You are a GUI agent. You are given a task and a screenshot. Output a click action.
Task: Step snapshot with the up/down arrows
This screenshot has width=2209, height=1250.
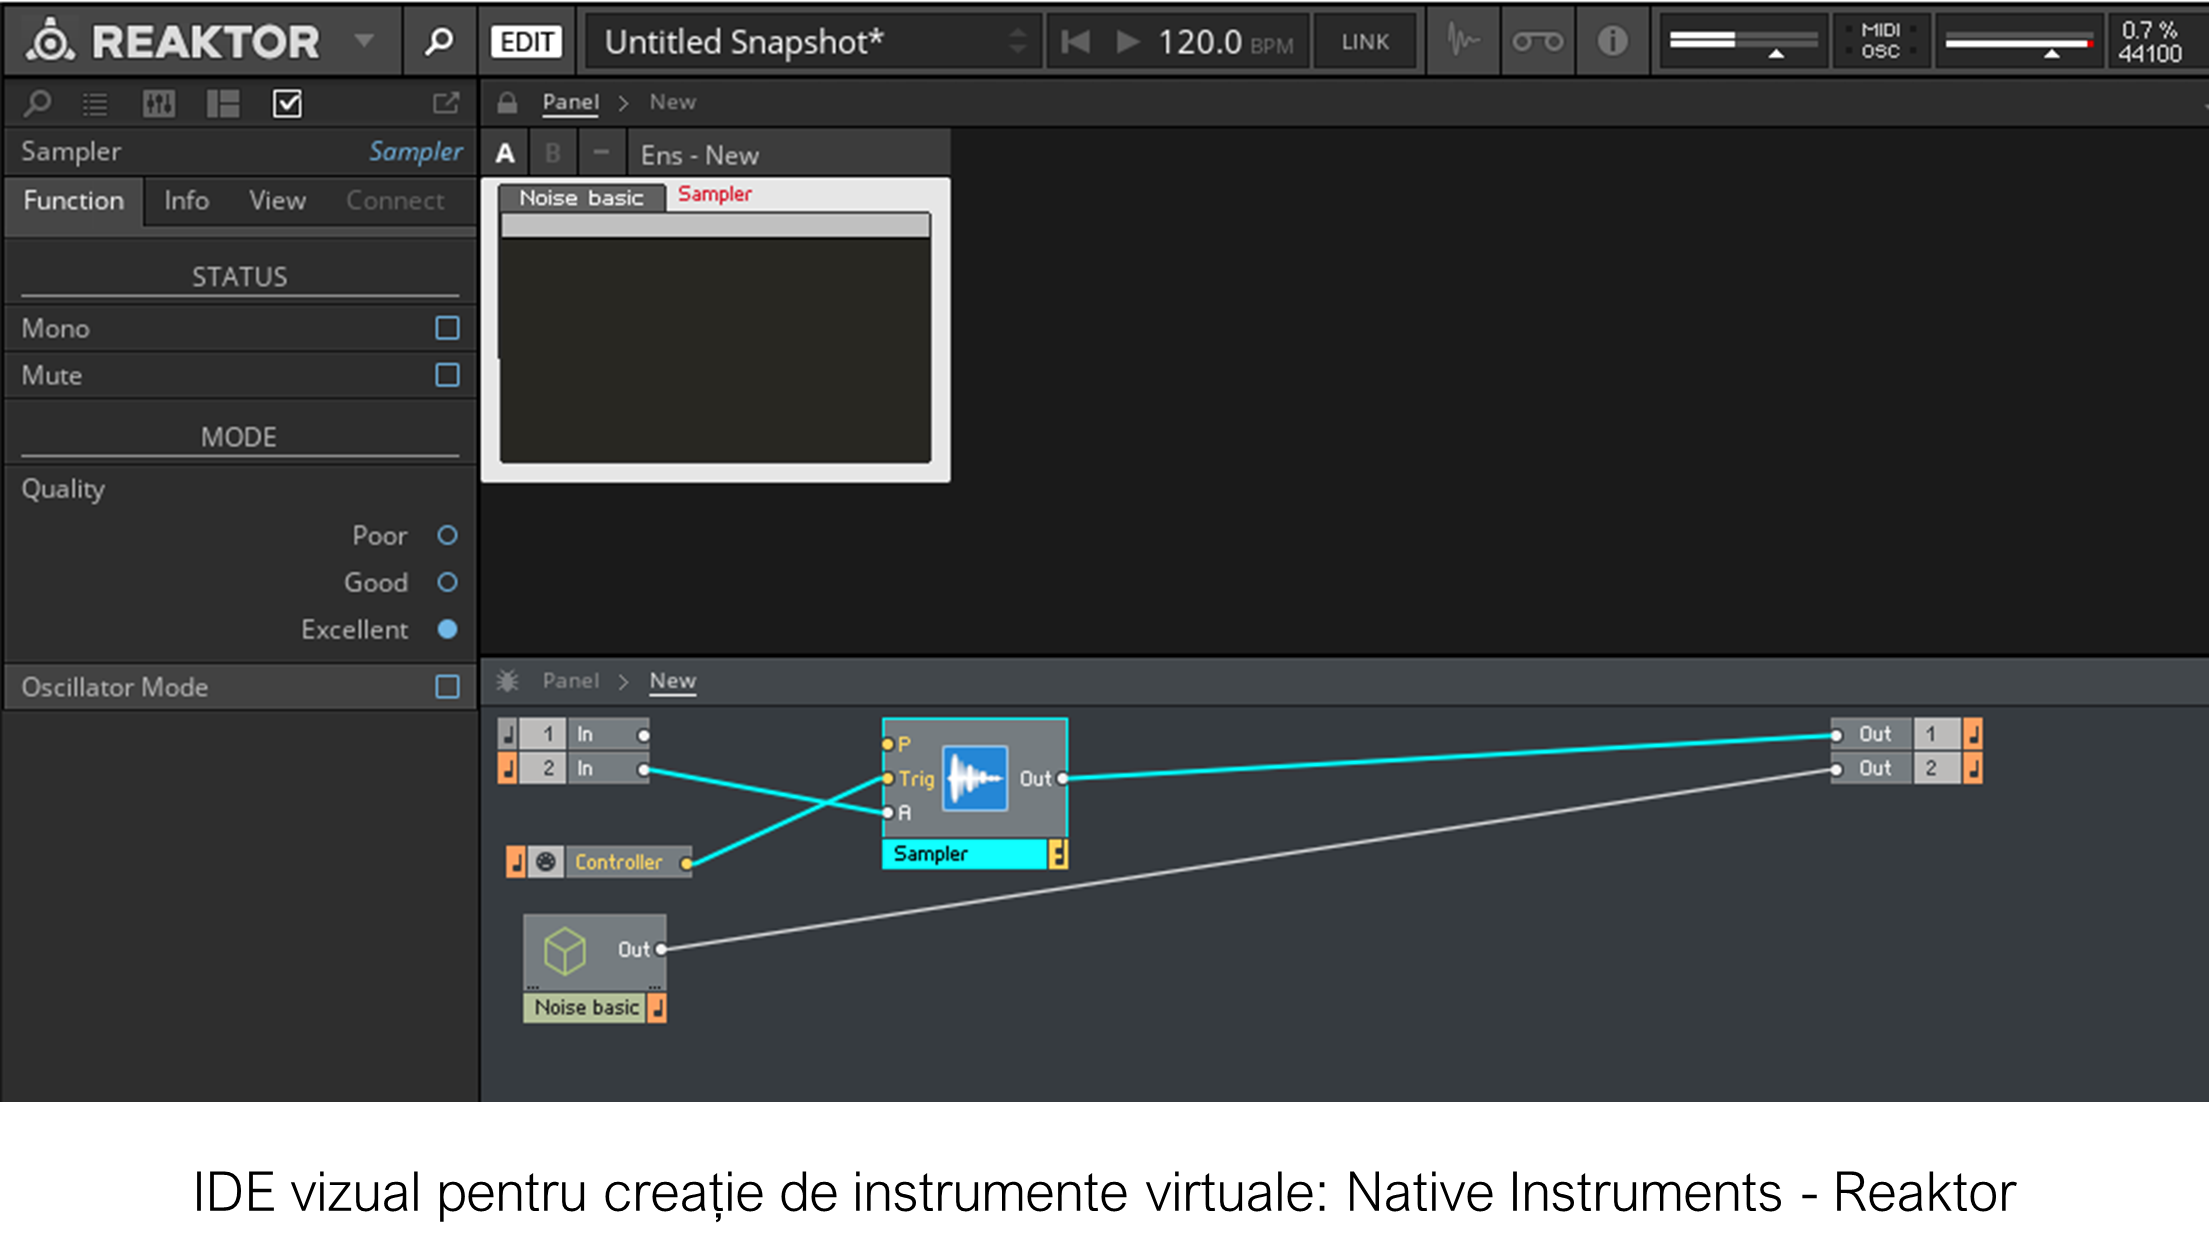[1017, 41]
